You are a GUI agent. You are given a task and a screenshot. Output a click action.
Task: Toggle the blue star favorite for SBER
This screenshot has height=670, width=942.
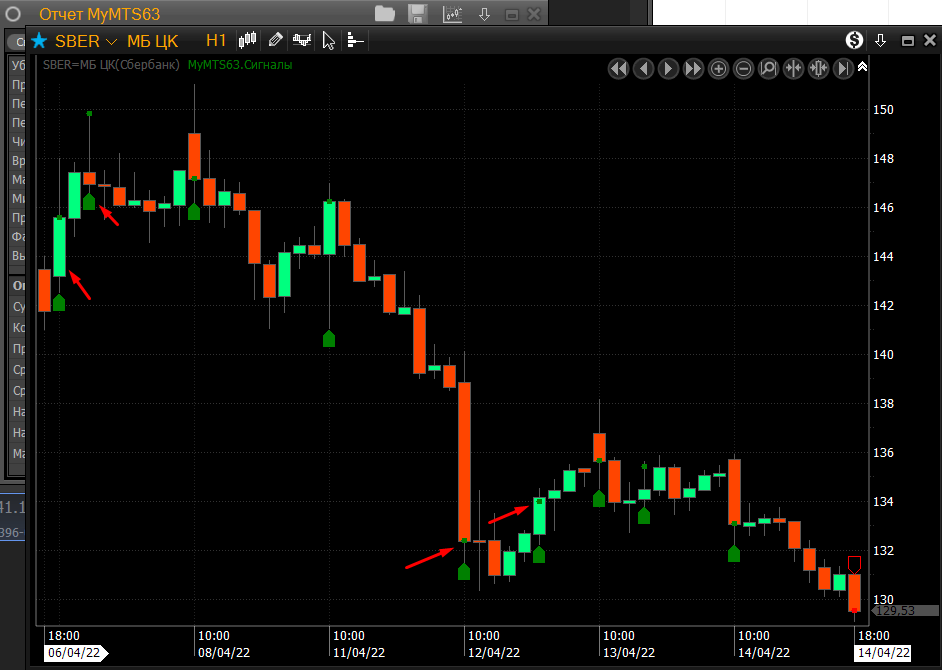[39, 41]
